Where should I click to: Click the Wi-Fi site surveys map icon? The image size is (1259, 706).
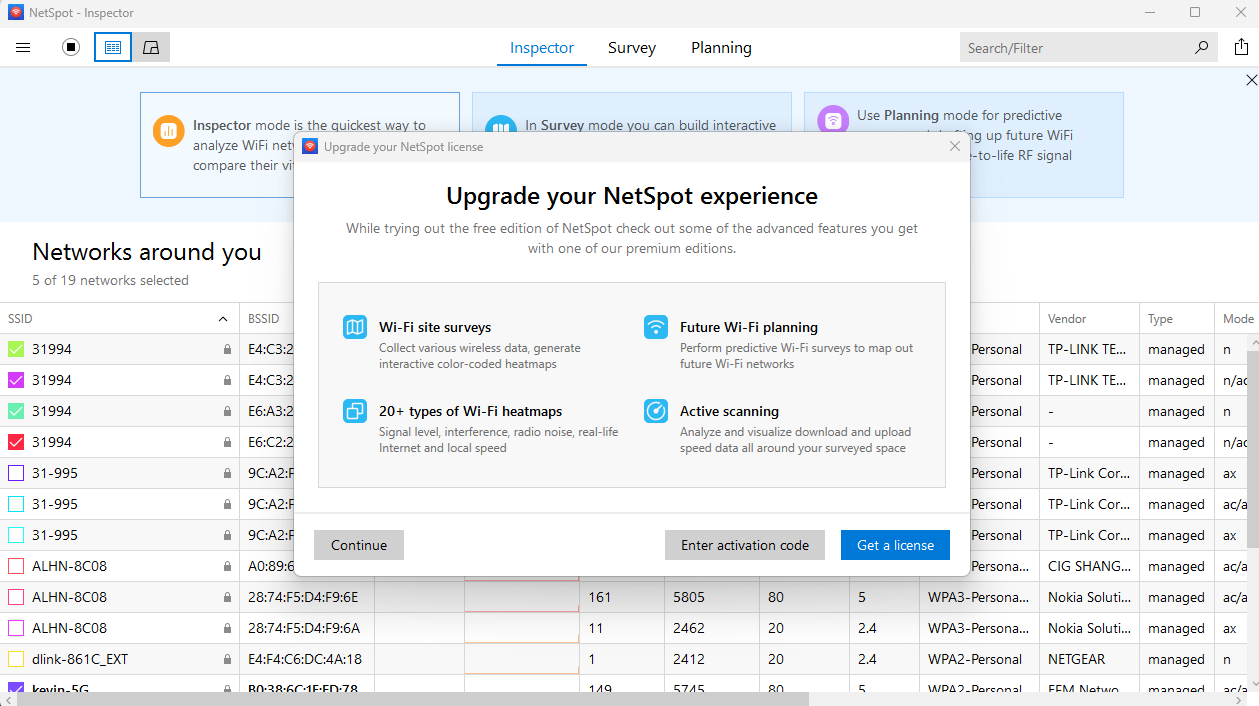(x=355, y=327)
